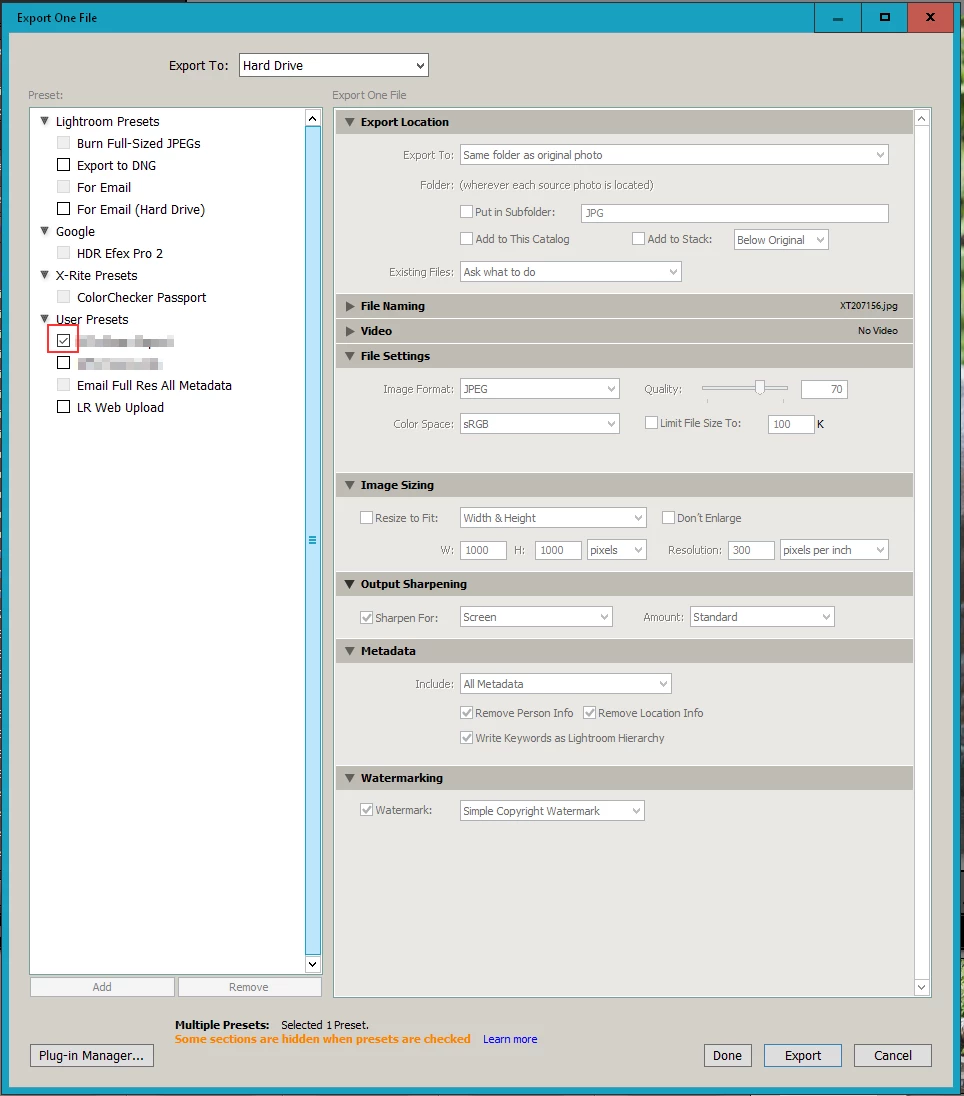Viewport: 964px width, 1096px height.
Task: Open Simple Copyright Watermark dropdown
Action: coord(552,811)
